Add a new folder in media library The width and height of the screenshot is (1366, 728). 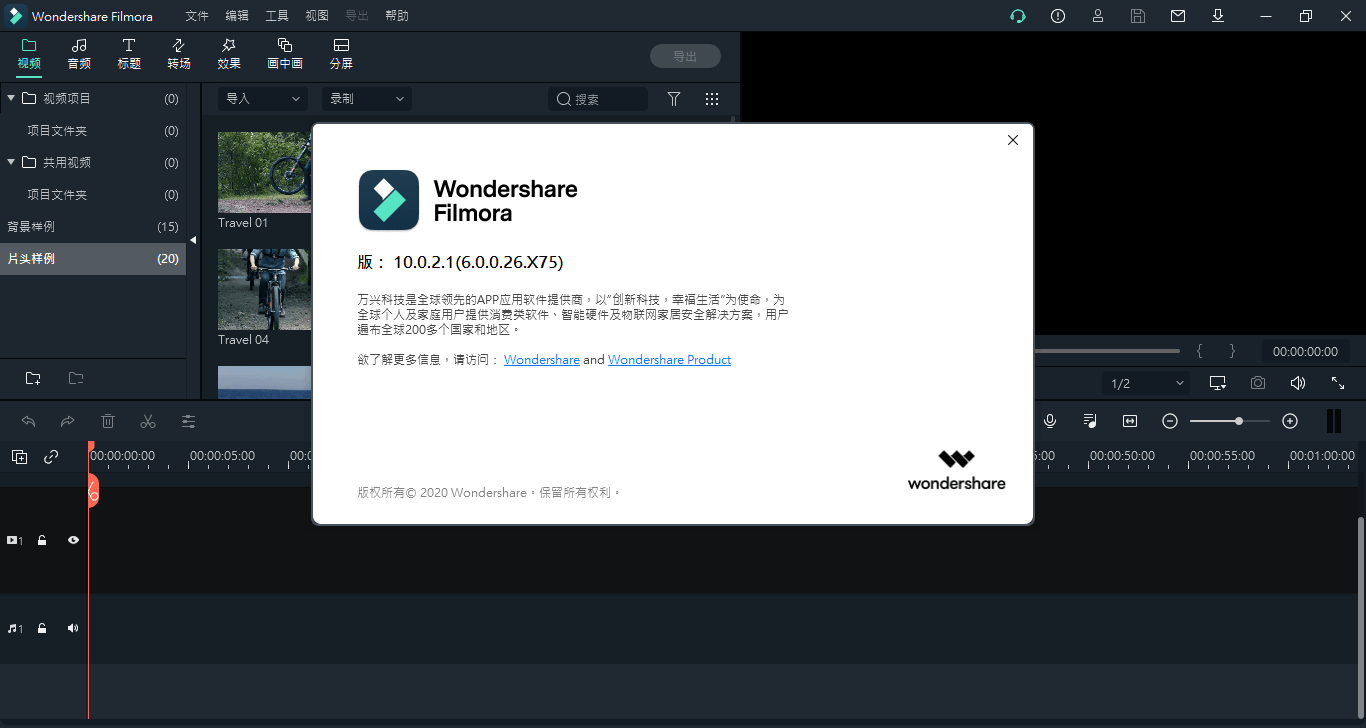point(33,378)
